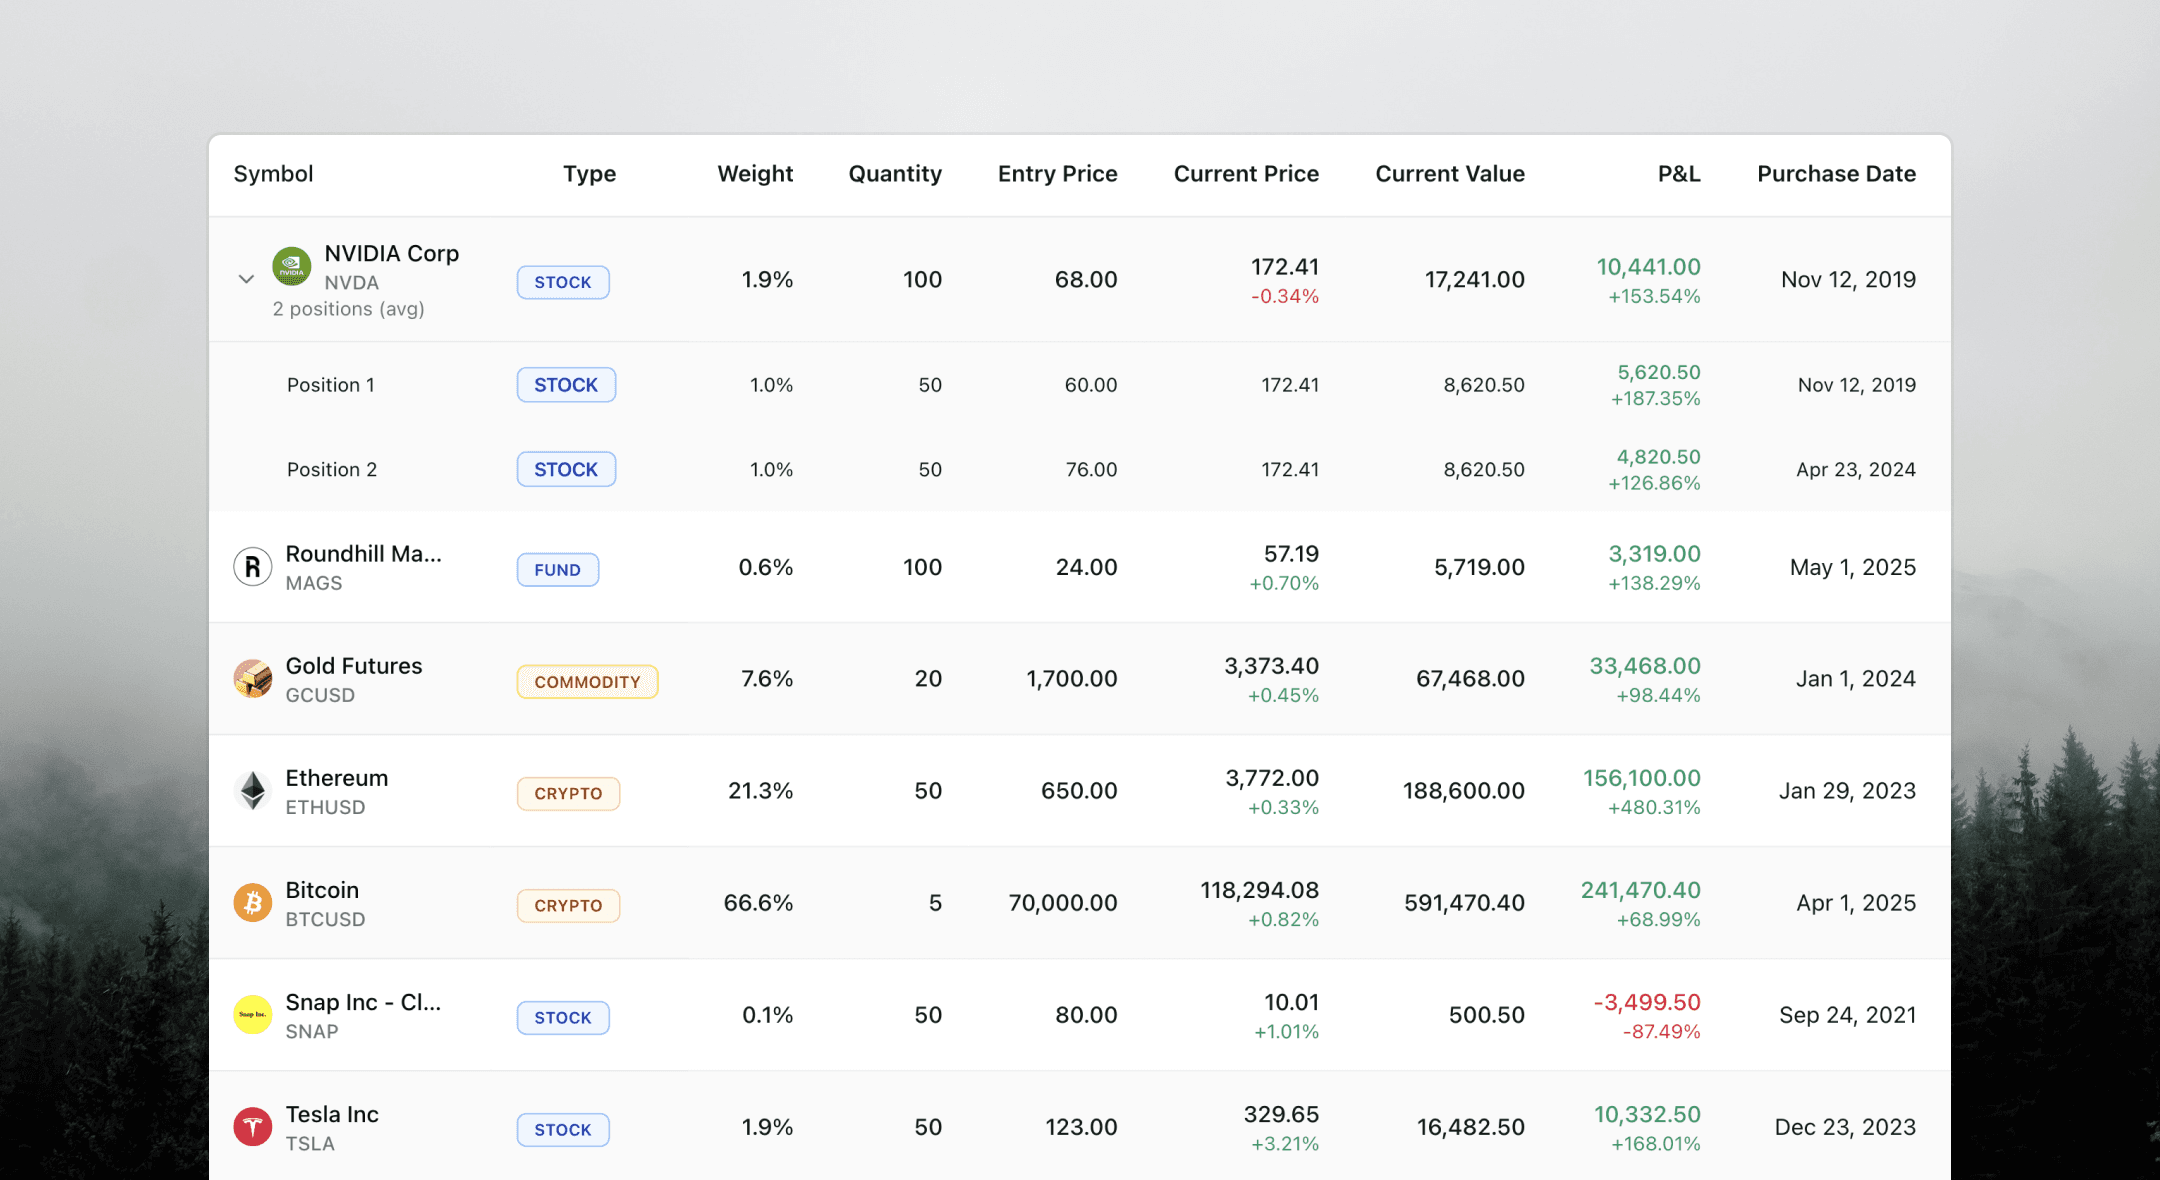Click the Purchase Date column header
The width and height of the screenshot is (2160, 1180).
[1836, 174]
